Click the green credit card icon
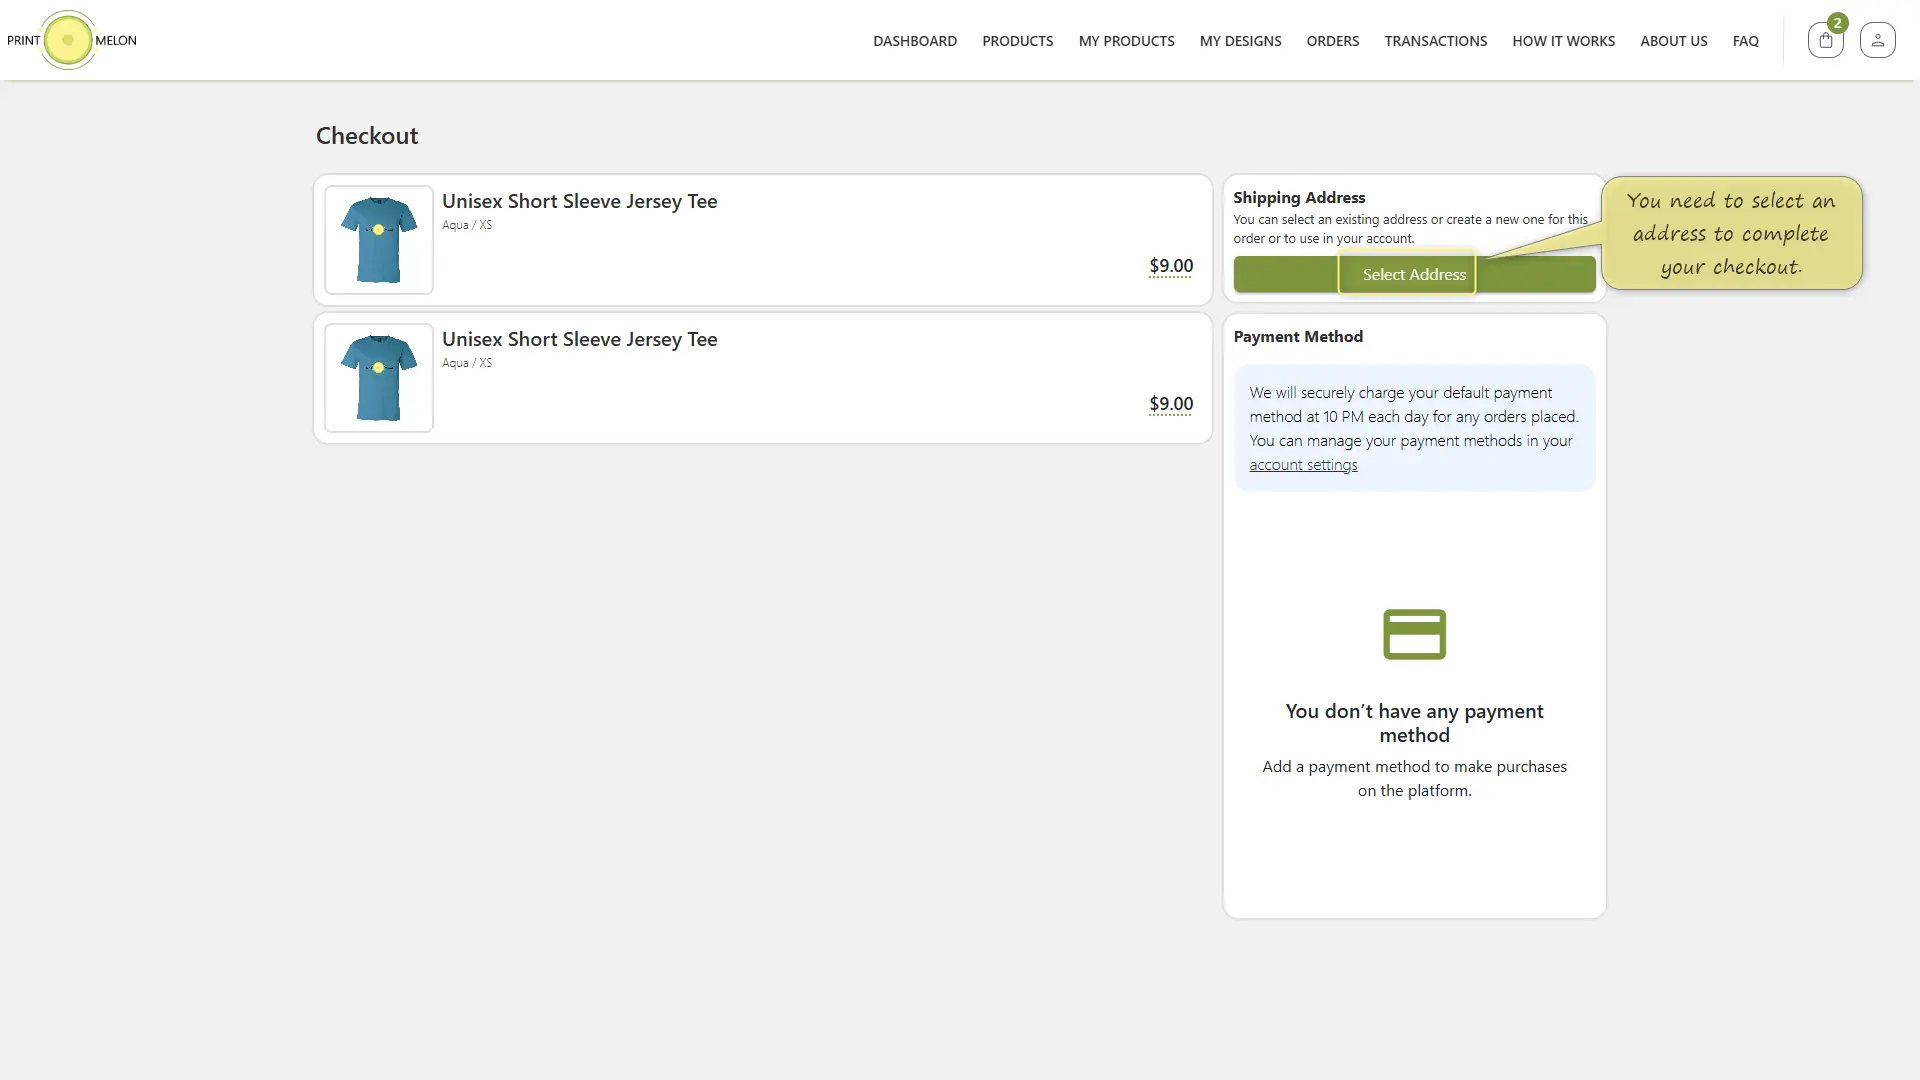 [1414, 634]
